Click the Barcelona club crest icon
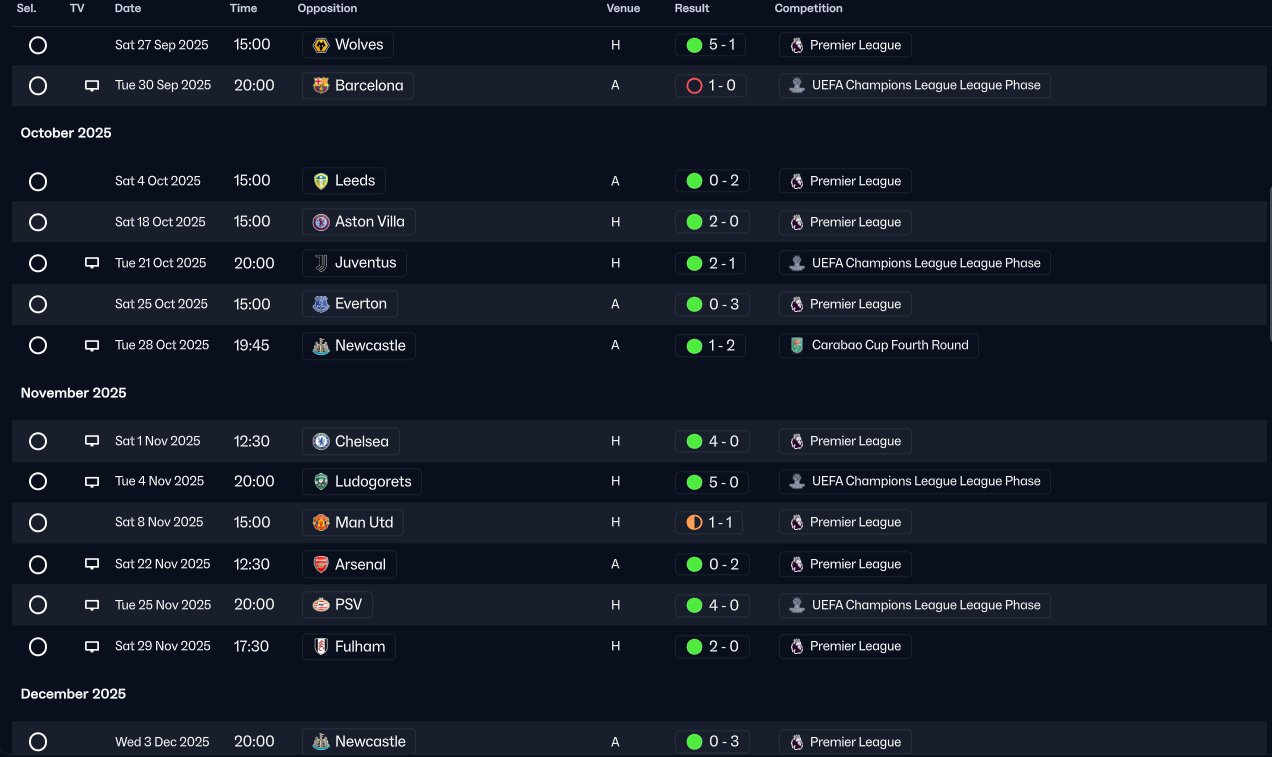The height and width of the screenshot is (757, 1272). [320, 85]
